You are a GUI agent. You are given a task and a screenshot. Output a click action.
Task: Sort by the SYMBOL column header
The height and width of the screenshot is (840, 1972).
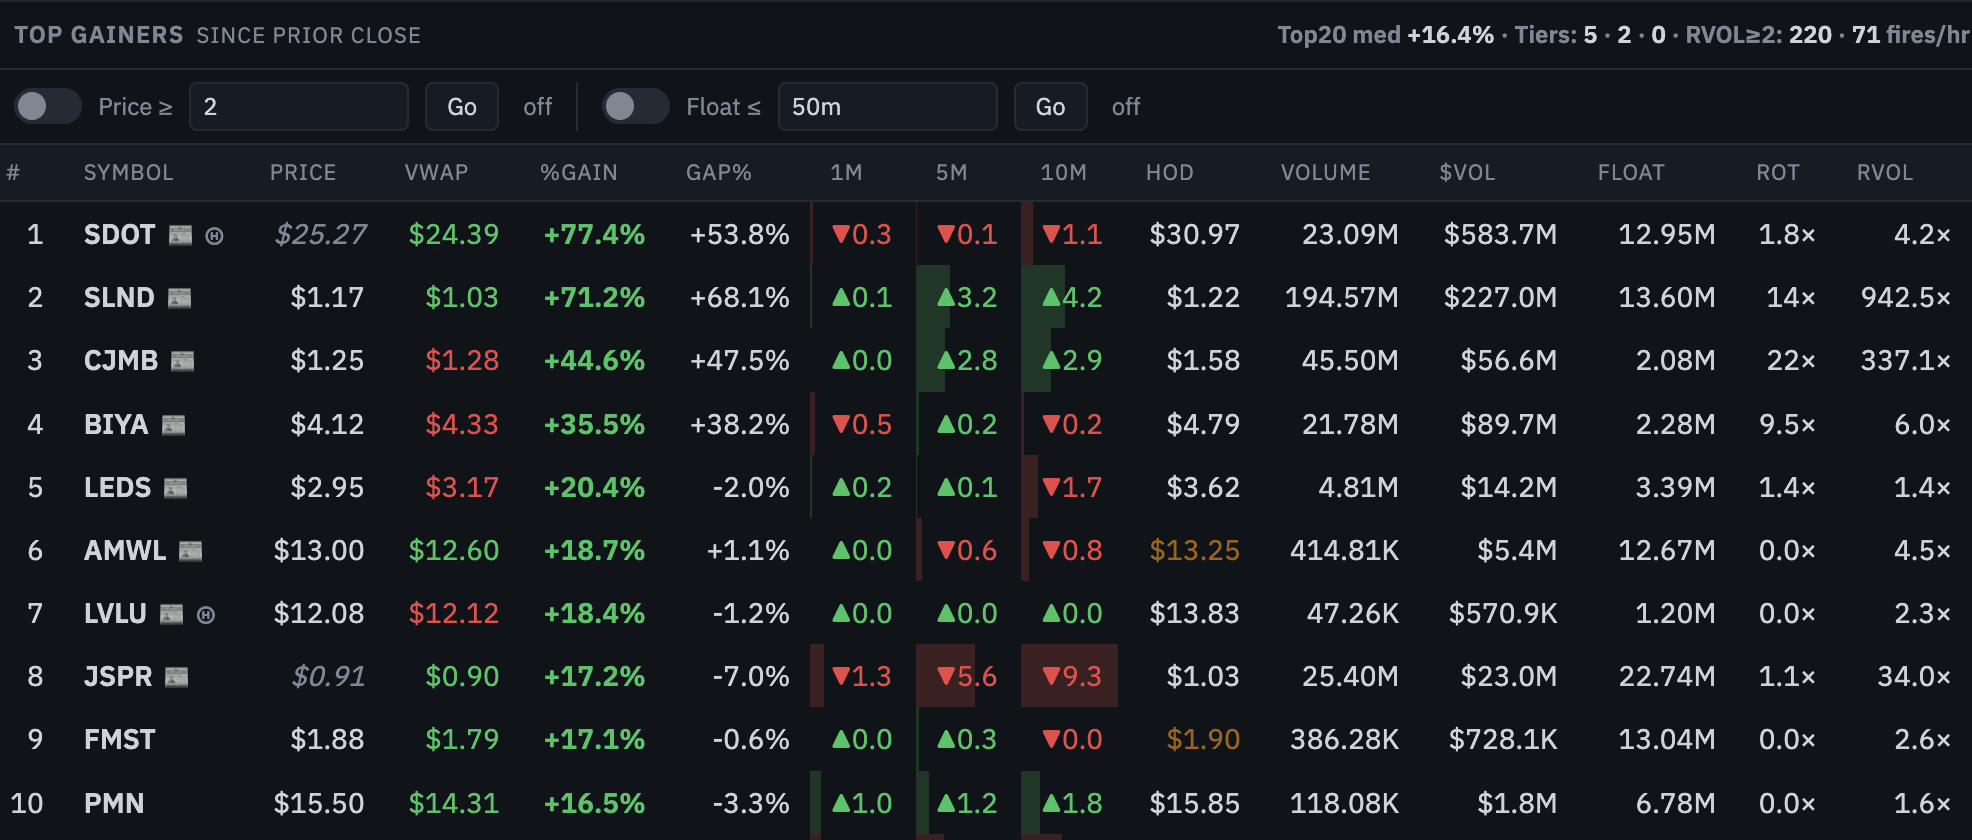click(128, 172)
